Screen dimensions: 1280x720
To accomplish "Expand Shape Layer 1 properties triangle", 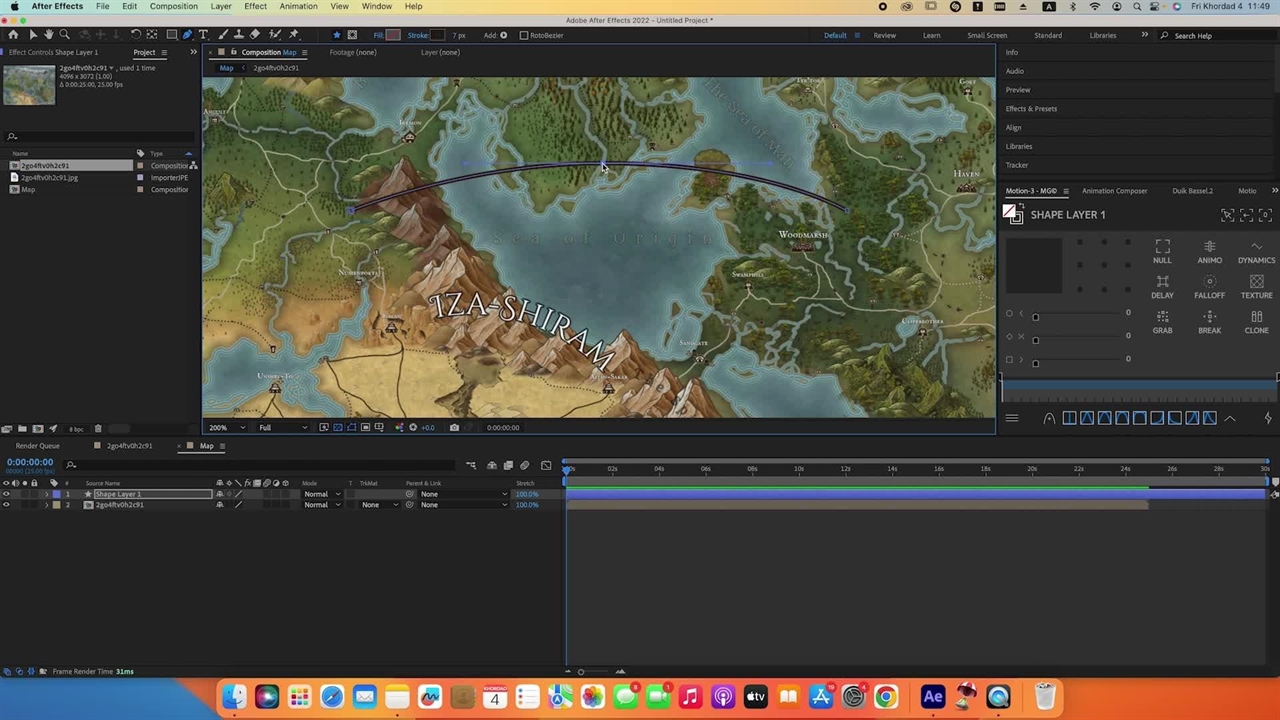I will click(x=46, y=494).
